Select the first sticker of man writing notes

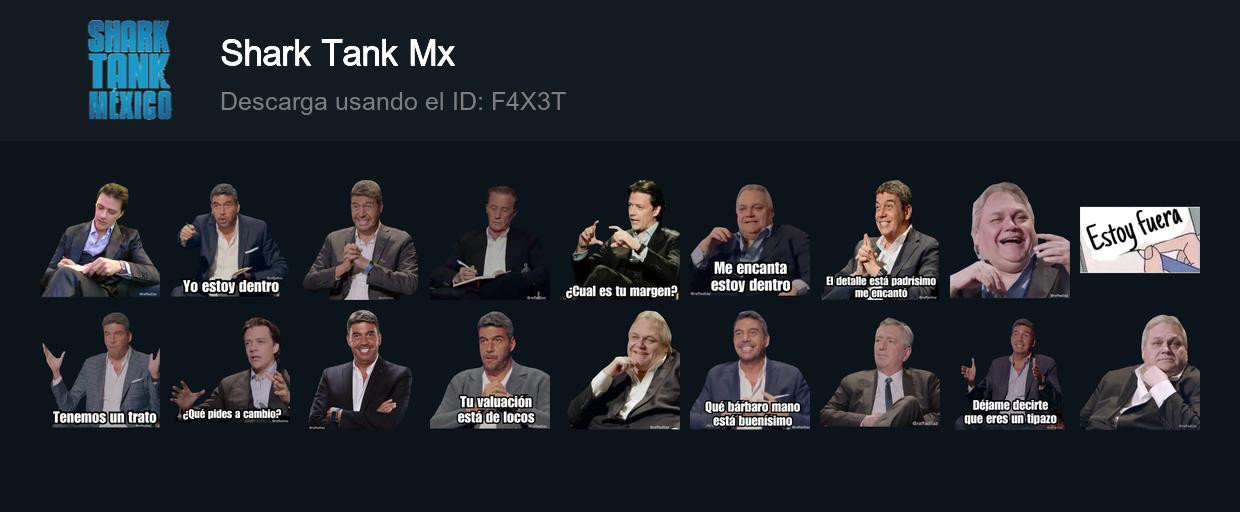[x=100, y=240]
